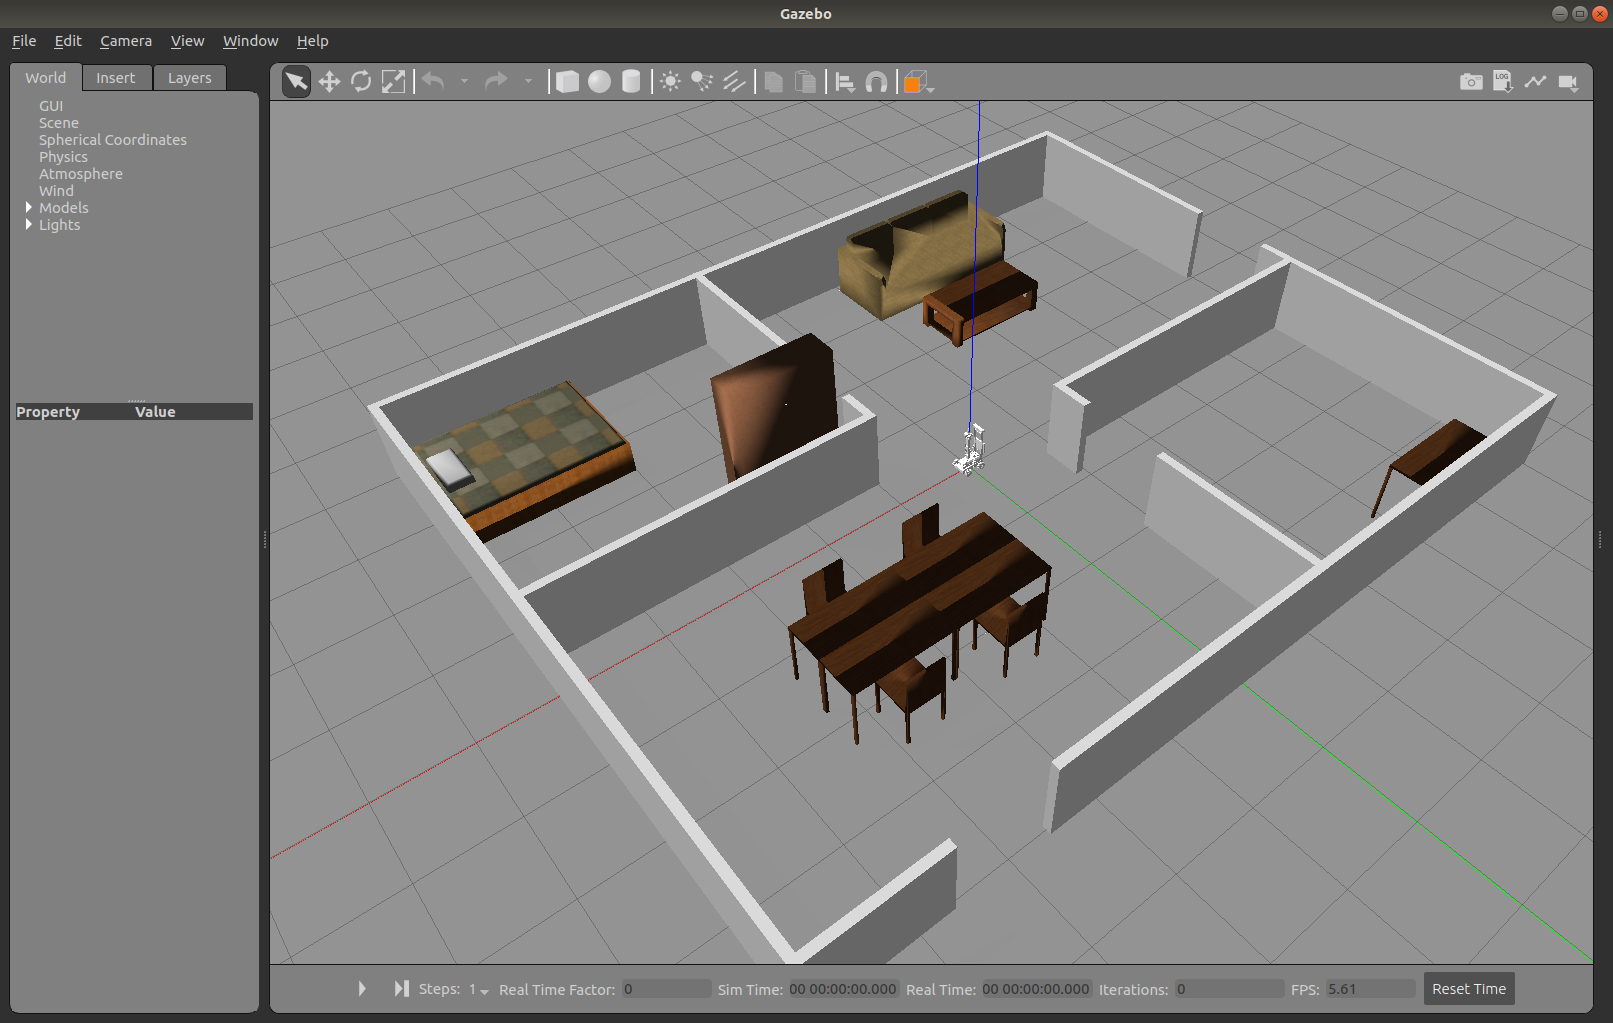This screenshot has width=1613, height=1023.
Task: Insert a sphere into the scene
Action: (599, 81)
